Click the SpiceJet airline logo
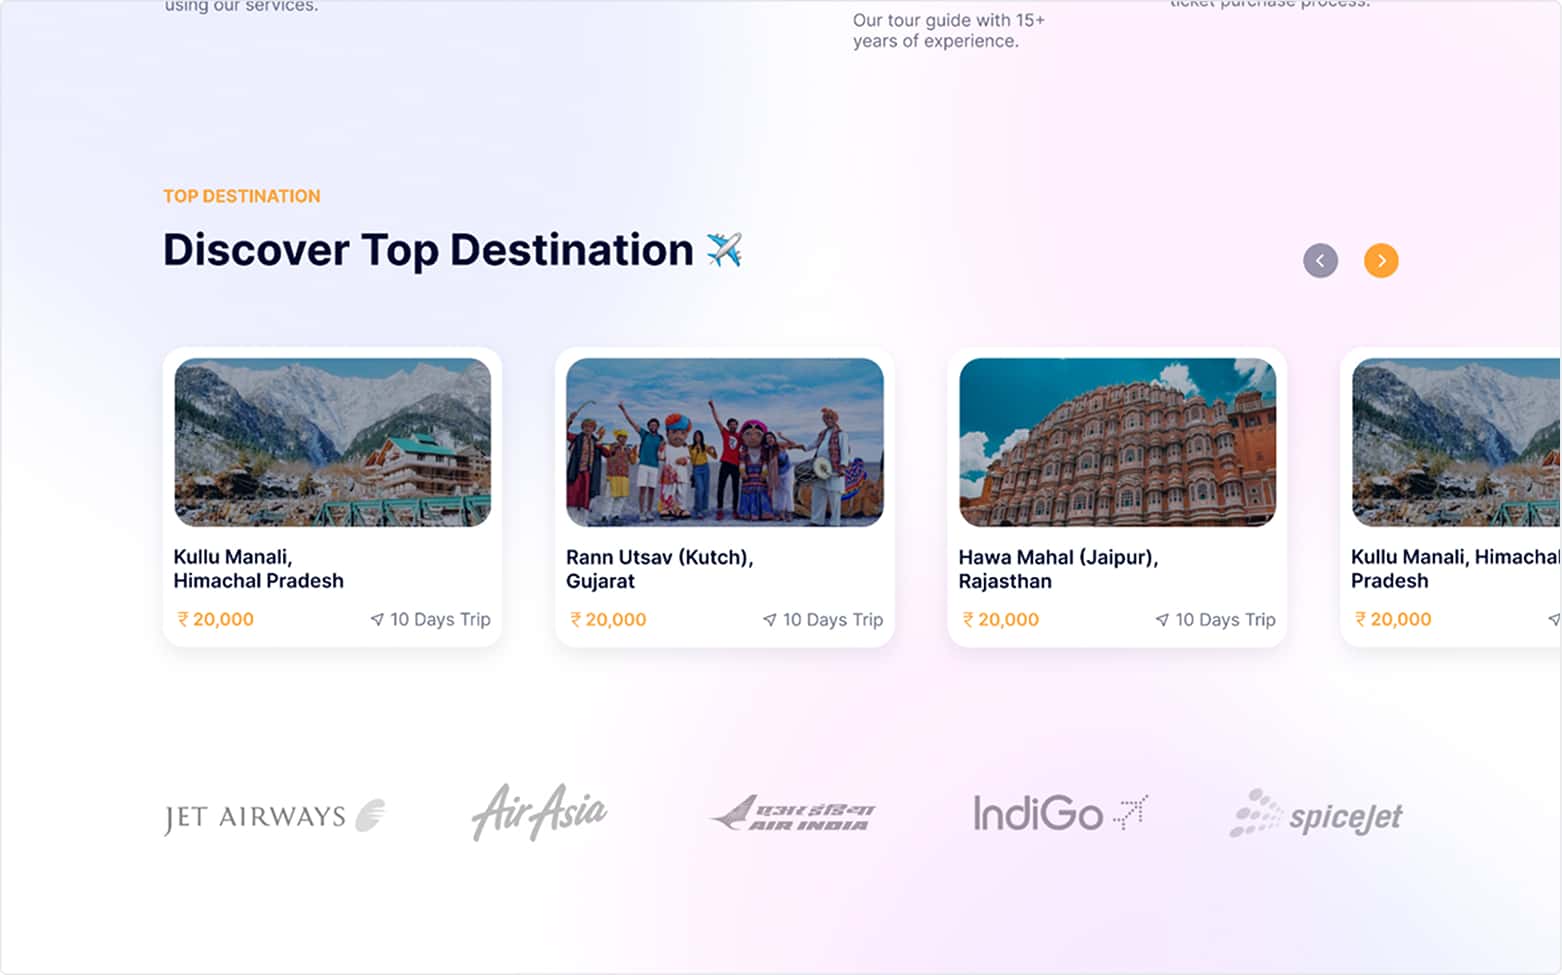The image size is (1562, 975). point(1315,814)
